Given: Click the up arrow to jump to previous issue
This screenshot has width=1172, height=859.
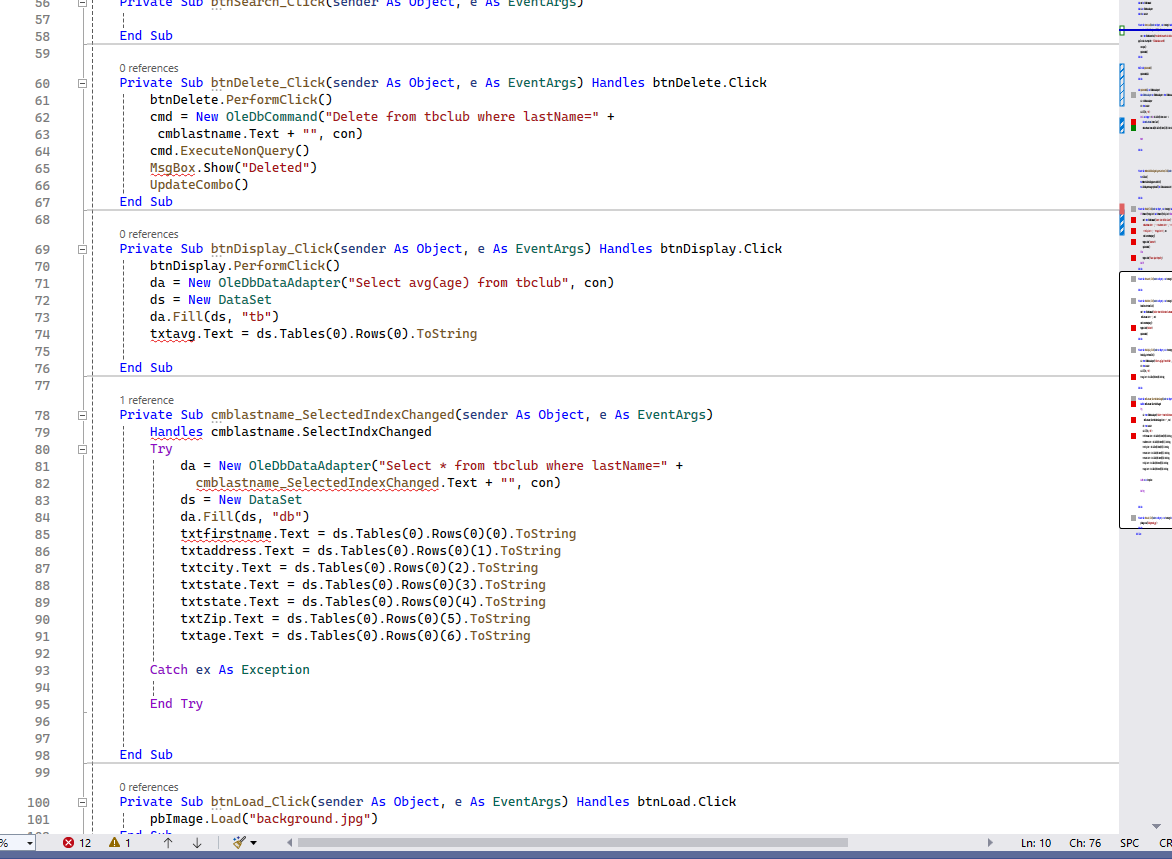Looking at the screenshot, I should [x=167, y=842].
